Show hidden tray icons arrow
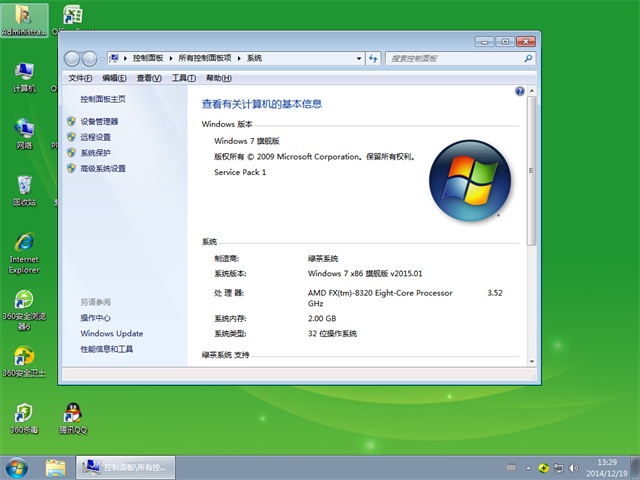Image resolution: width=640 pixels, height=480 pixels. [529, 468]
